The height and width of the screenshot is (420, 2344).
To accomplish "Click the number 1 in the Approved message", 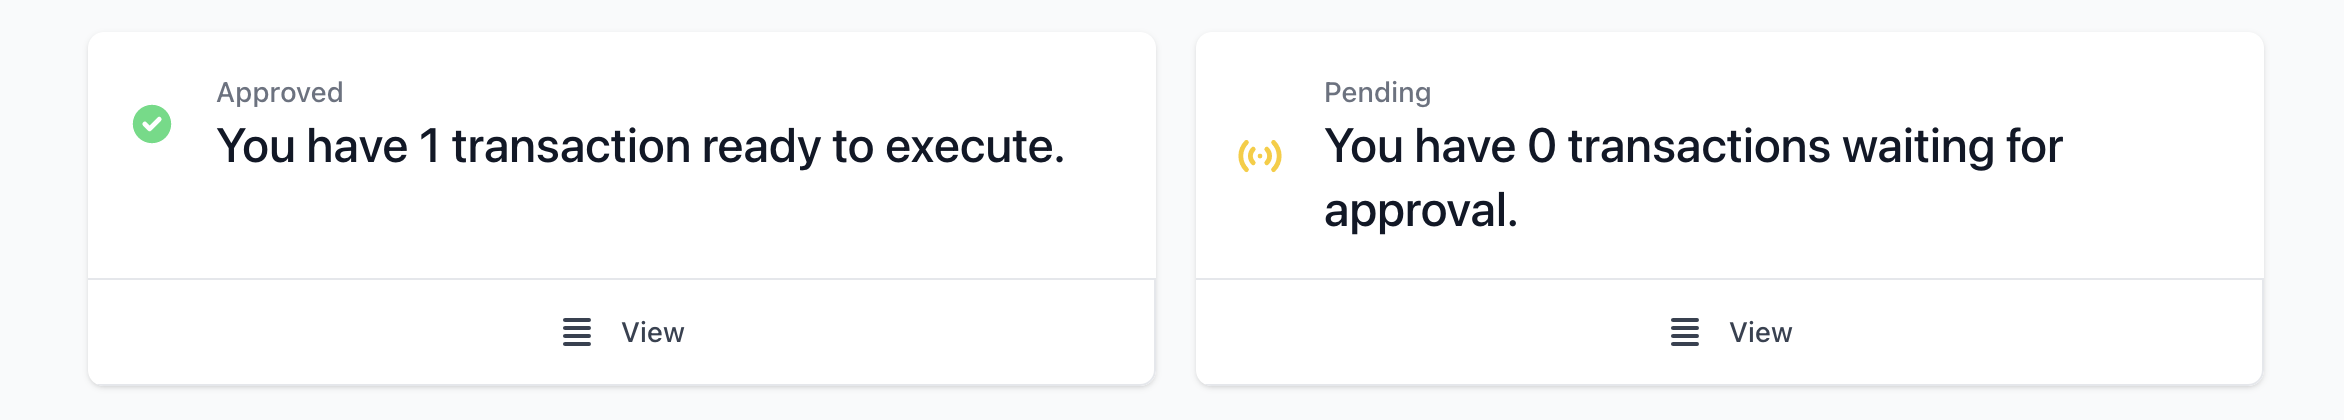I will click(430, 146).
